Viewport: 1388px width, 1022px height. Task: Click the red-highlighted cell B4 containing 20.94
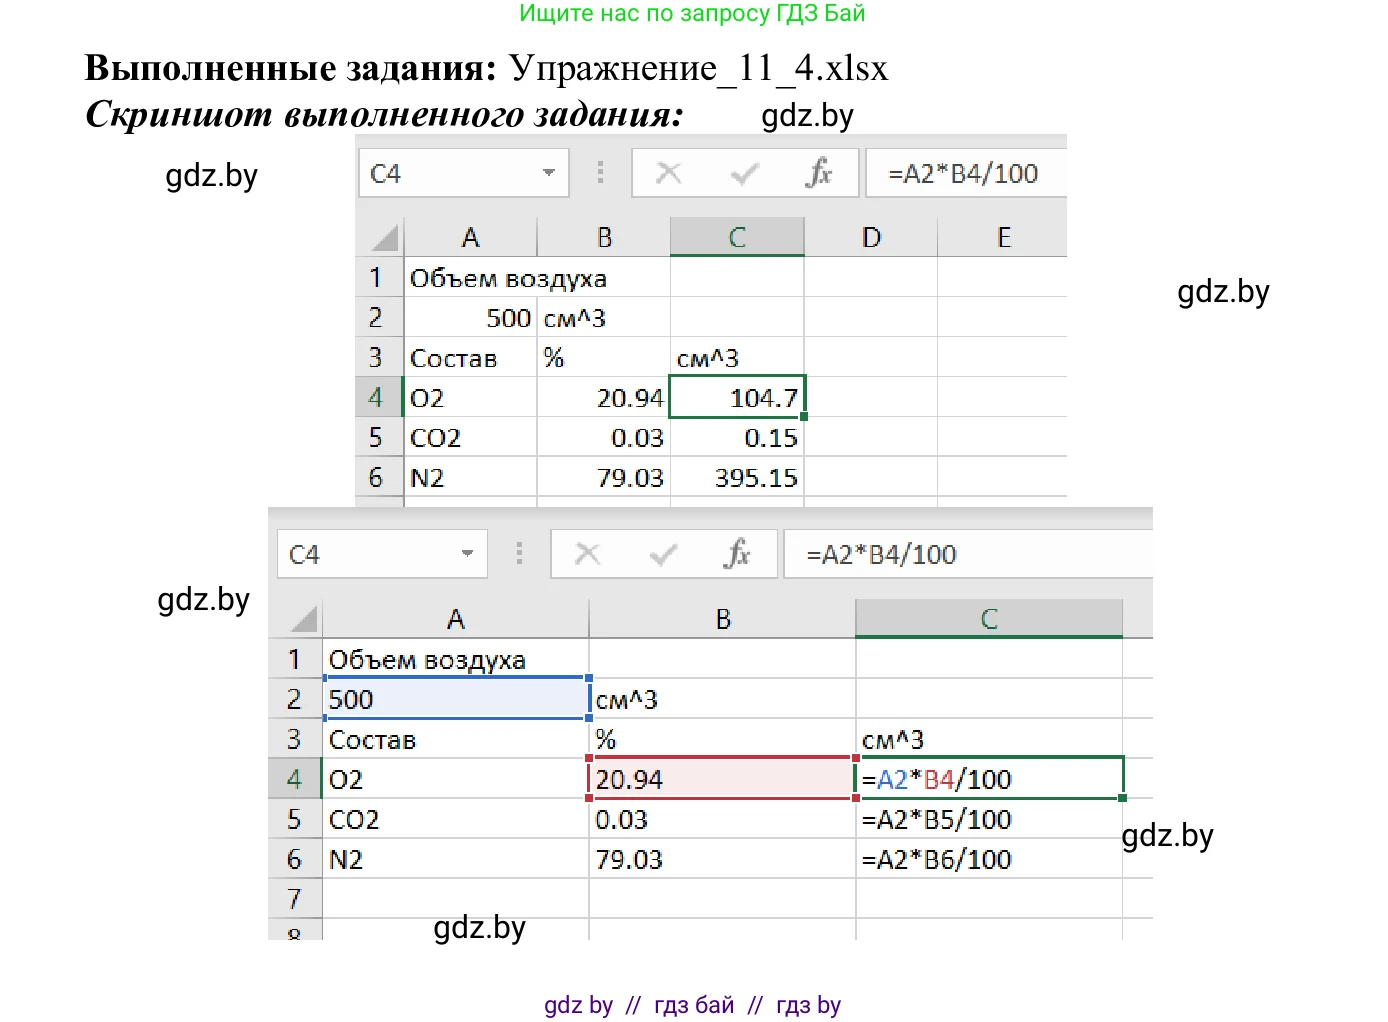click(721, 779)
